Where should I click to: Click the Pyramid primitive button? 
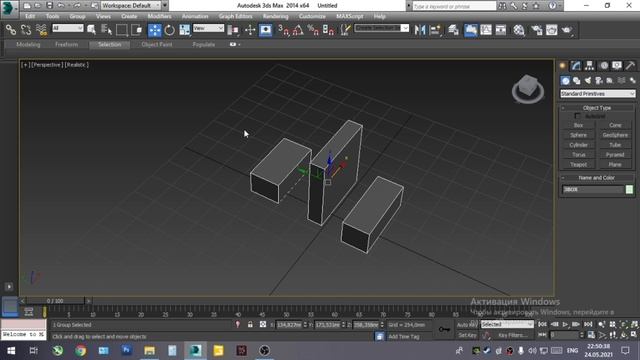click(615, 155)
